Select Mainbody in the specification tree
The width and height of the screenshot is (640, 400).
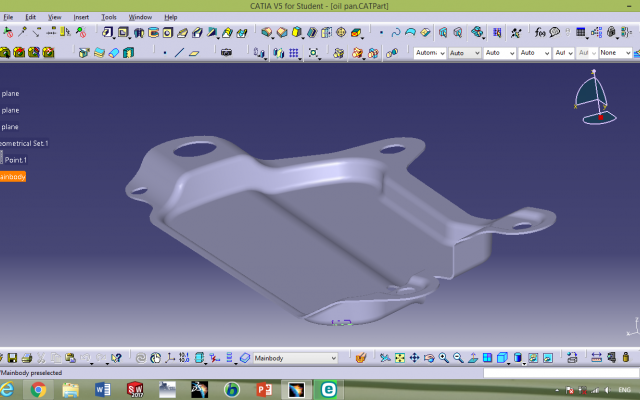tap(13, 176)
